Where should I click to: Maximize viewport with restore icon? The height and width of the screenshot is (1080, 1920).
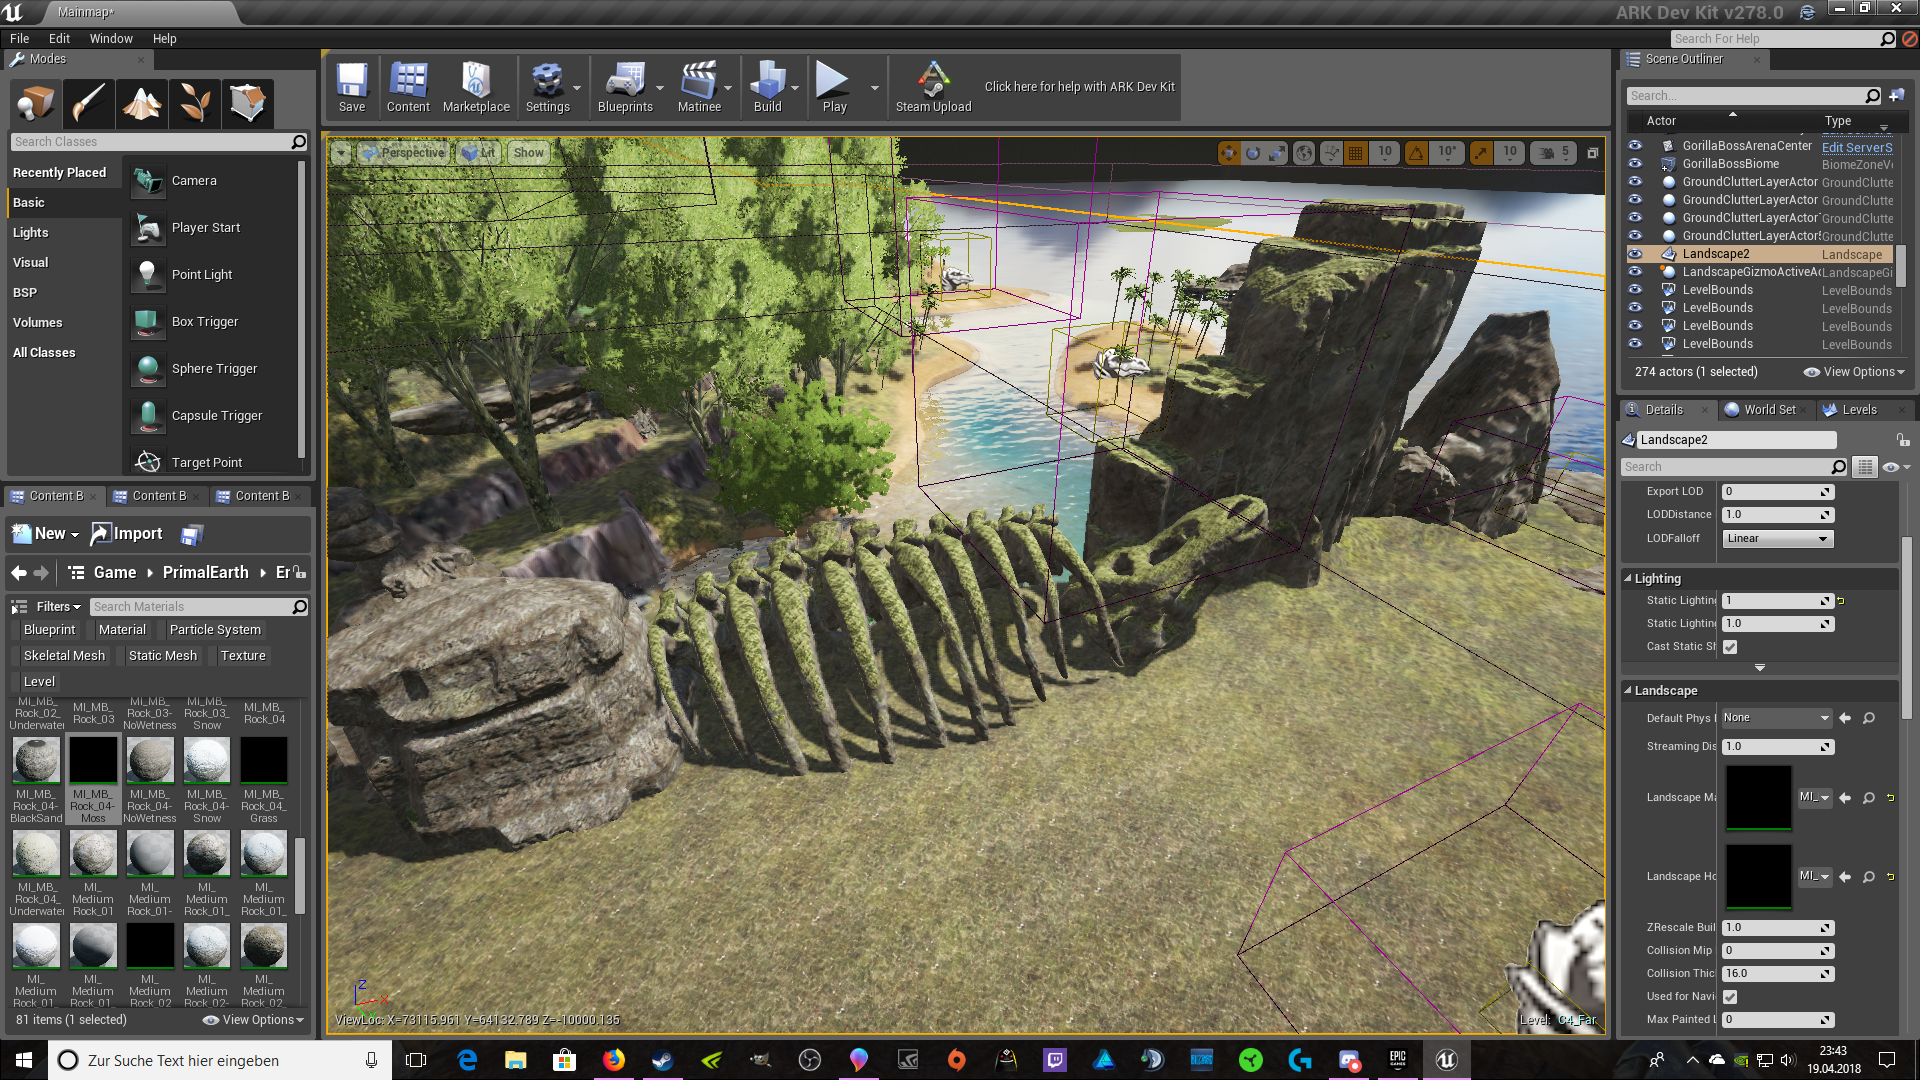pyautogui.click(x=1593, y=153)
